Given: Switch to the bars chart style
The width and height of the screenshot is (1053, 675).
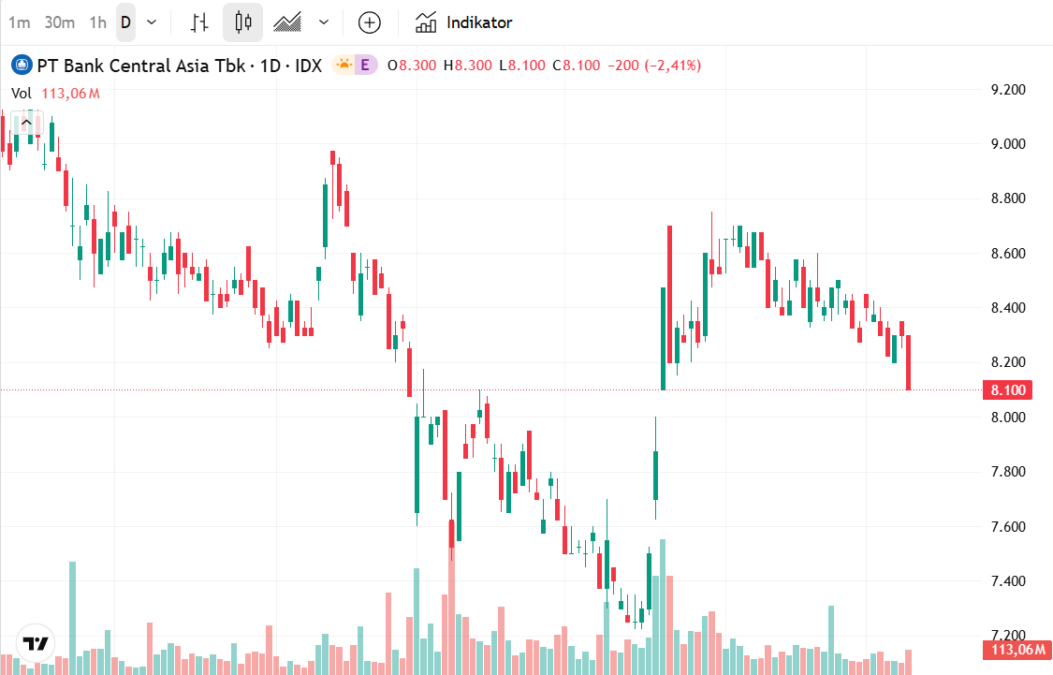Looking at the screenshot, I should tap(199, 22).
